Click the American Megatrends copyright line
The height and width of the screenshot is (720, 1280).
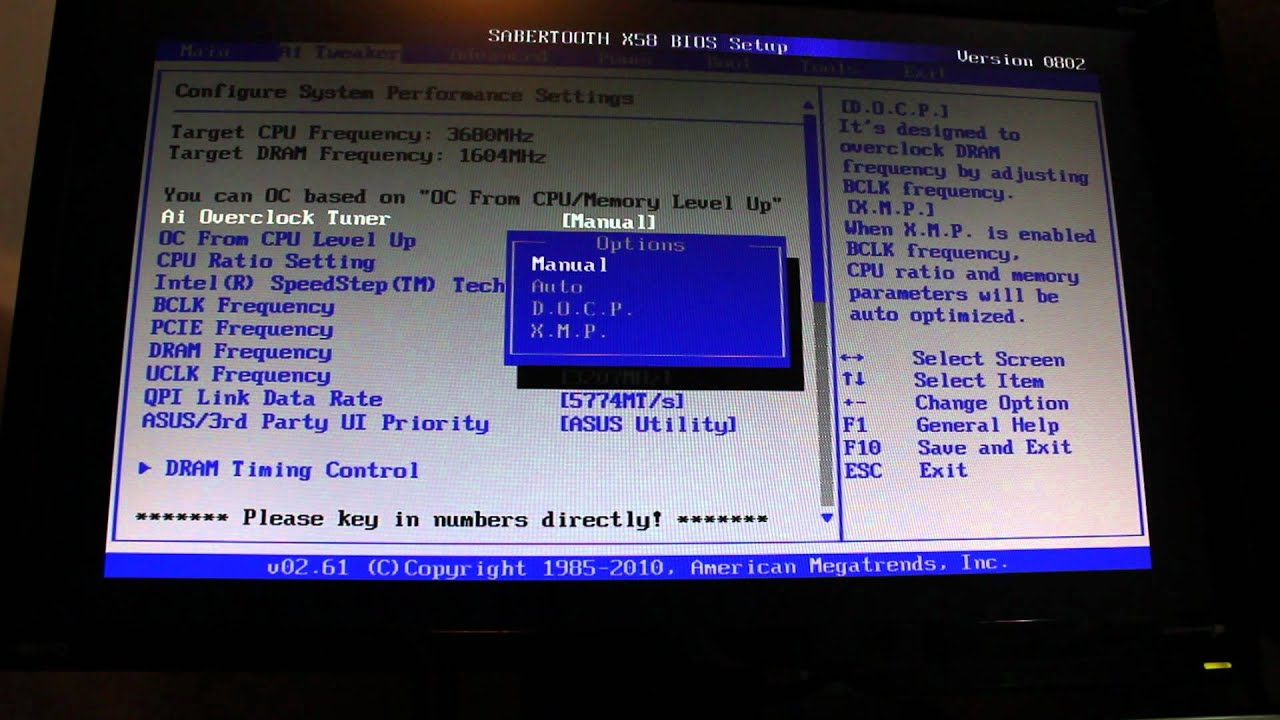click(x=637, y=566)
